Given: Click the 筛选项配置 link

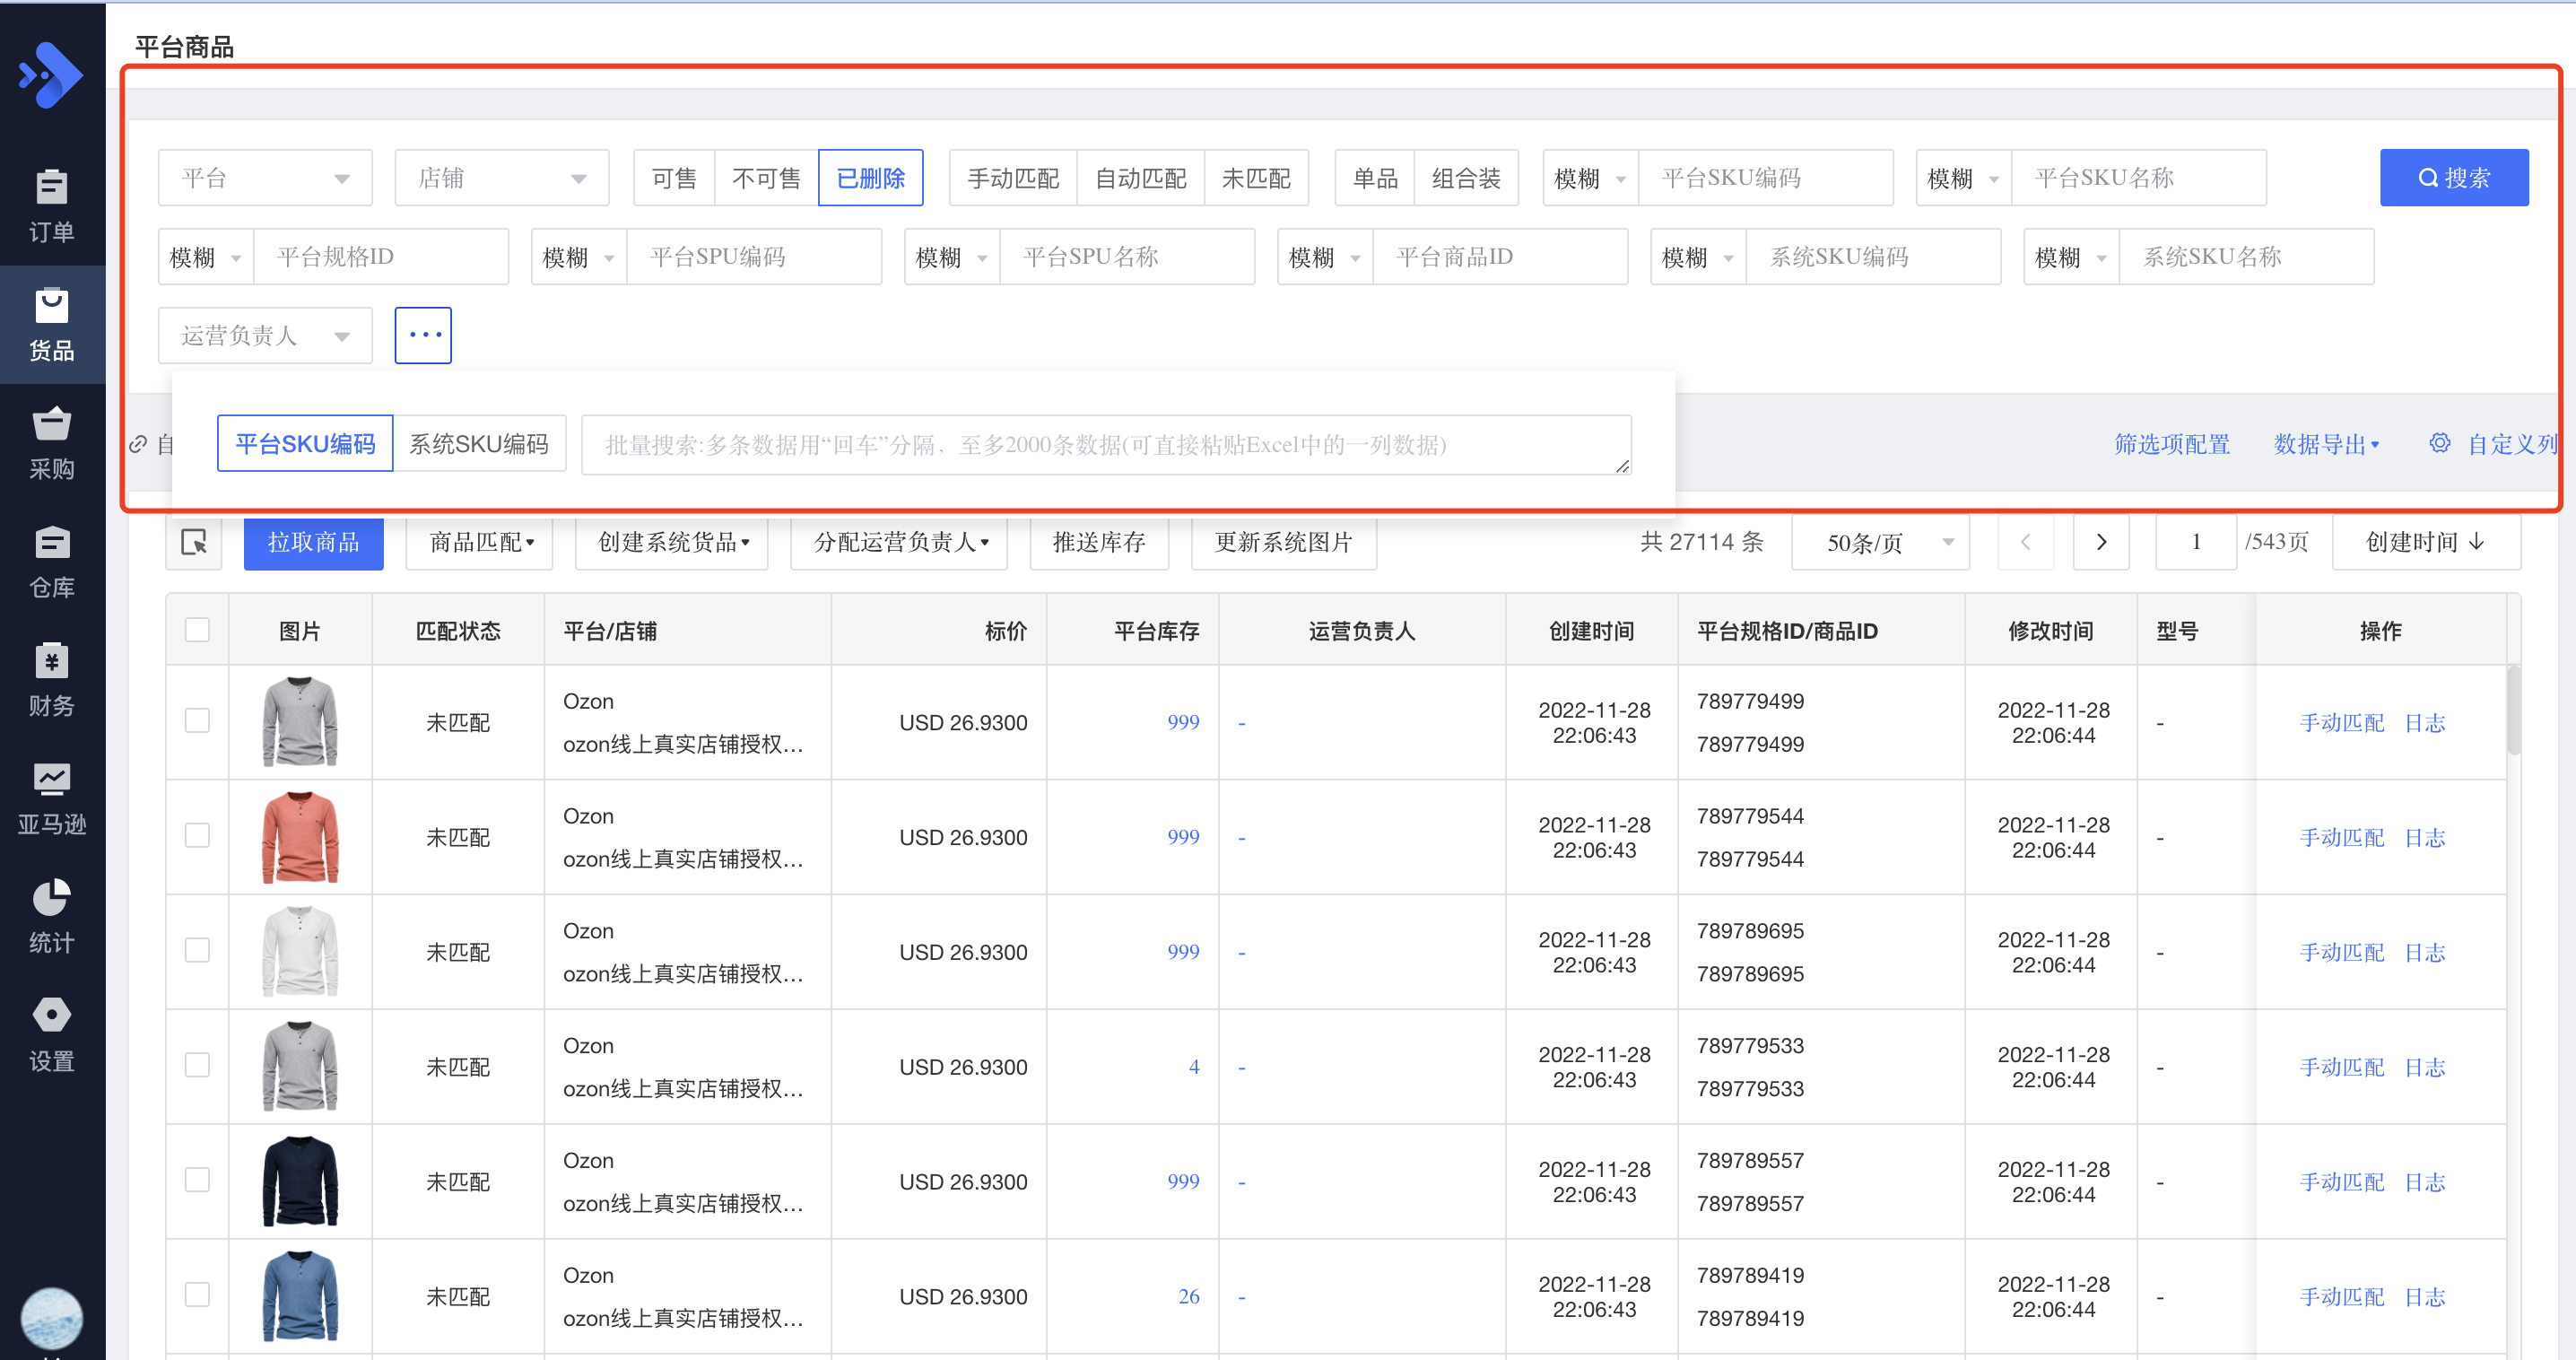Looking at the screenshot, I should click(x=2171, y=444).
